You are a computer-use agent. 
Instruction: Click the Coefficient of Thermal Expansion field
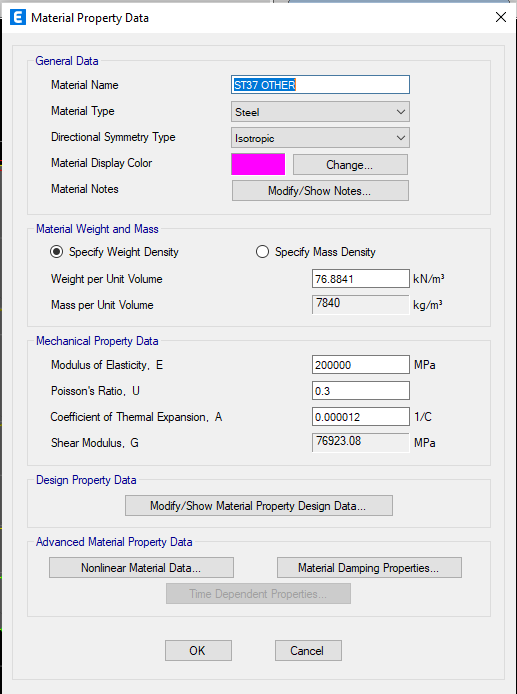click(360, 416)
